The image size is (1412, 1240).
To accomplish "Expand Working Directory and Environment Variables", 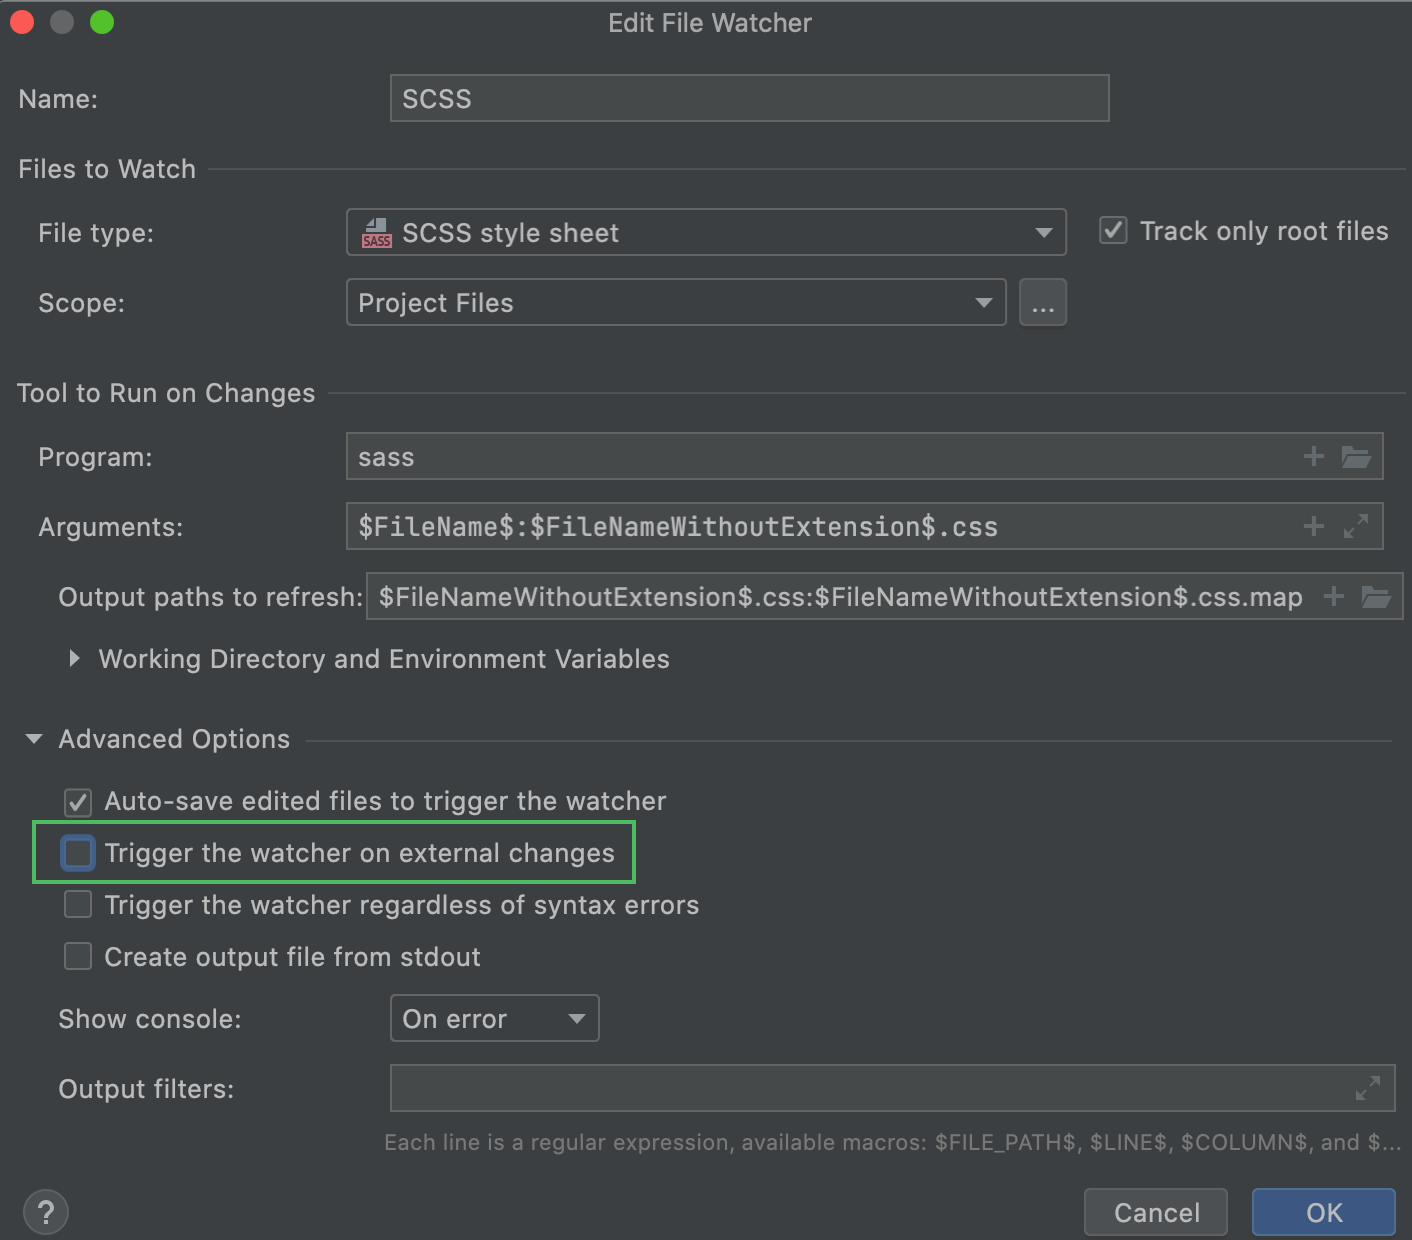I will [75, 658].
